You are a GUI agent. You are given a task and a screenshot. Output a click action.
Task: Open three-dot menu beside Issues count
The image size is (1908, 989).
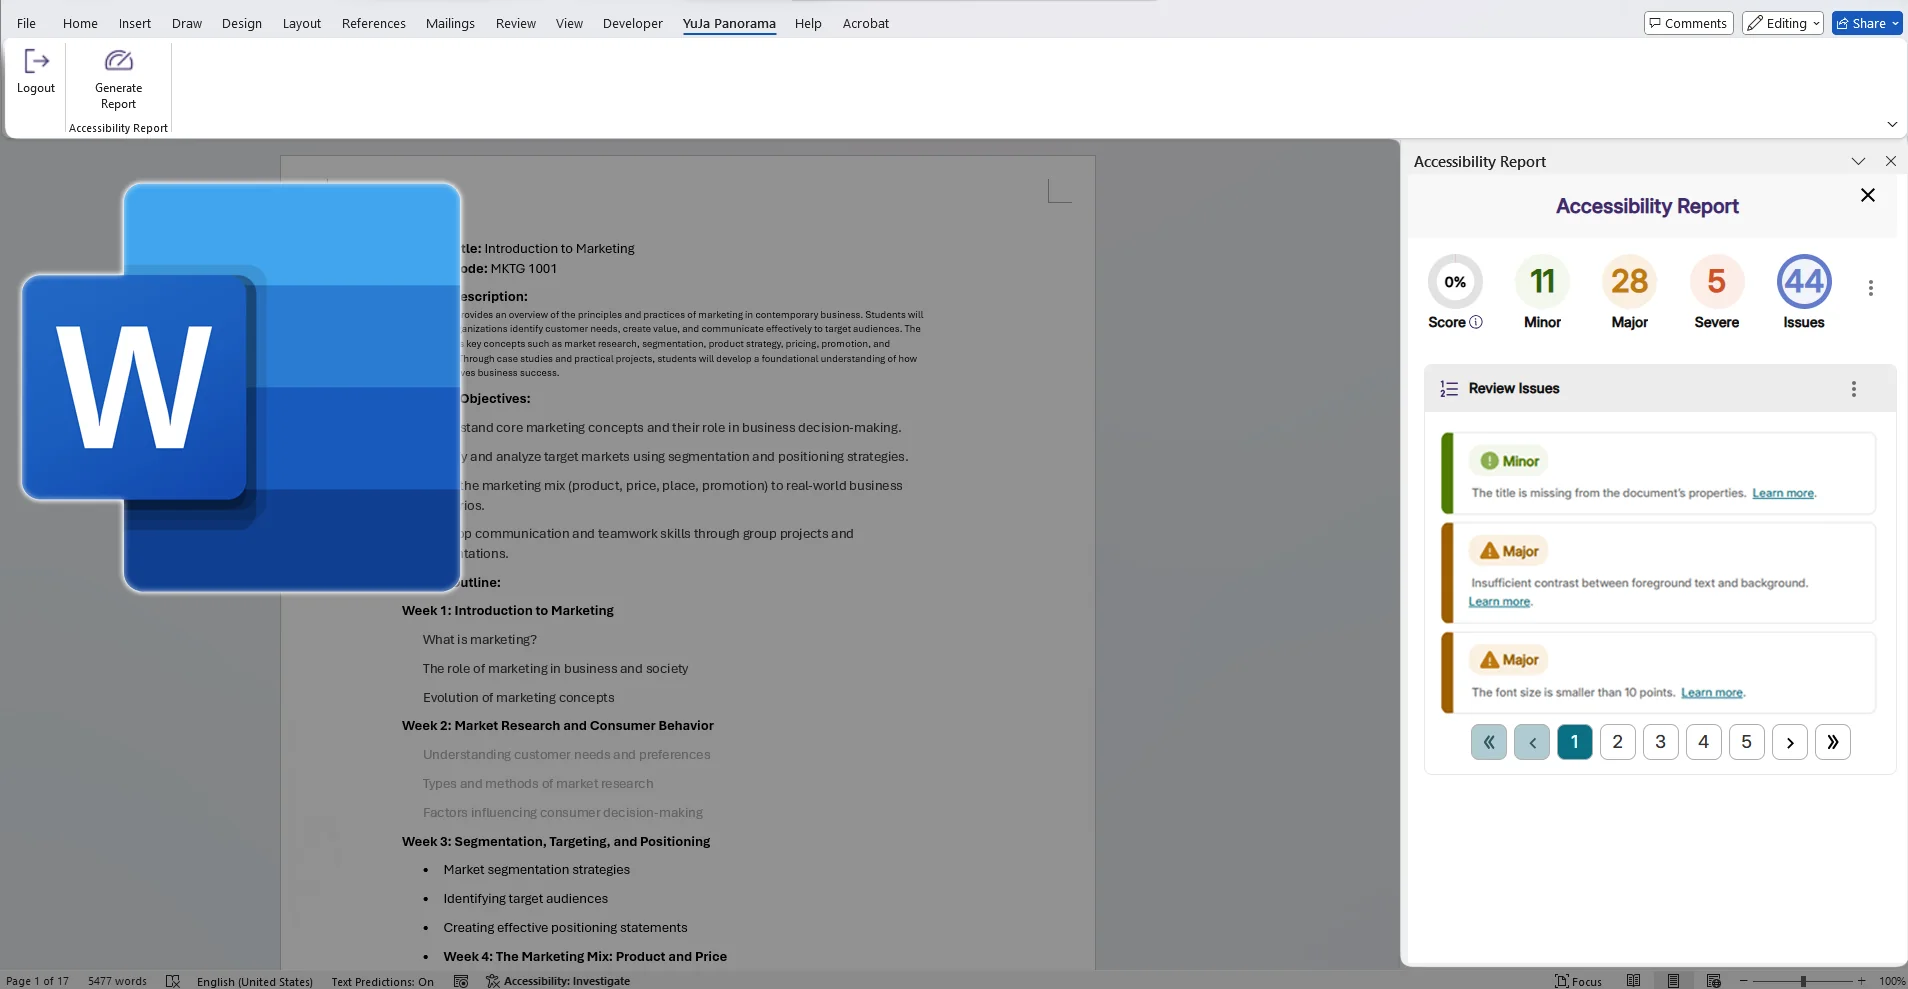click(x=1870, y=288)
